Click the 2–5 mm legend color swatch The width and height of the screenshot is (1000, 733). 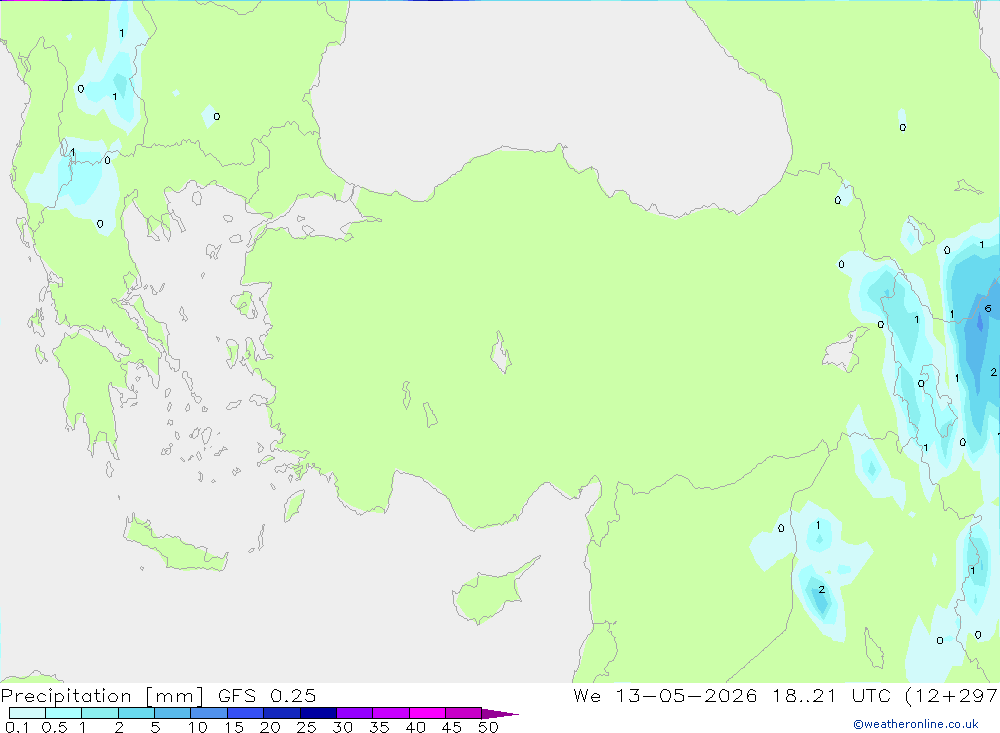(x=136, y=713)
